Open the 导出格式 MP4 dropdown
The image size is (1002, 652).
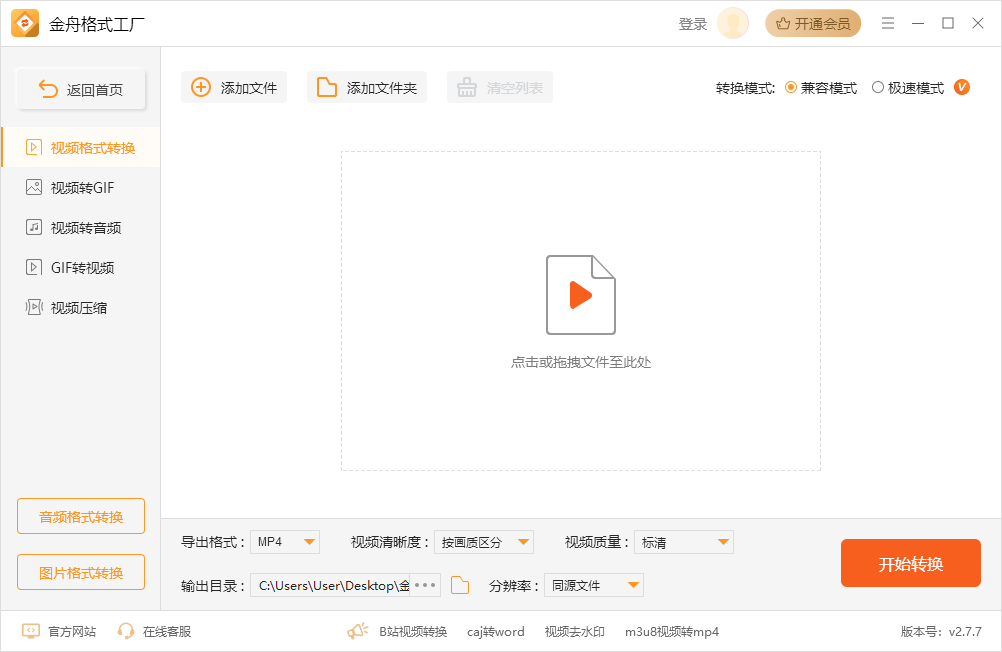click(x=285, y=541)
